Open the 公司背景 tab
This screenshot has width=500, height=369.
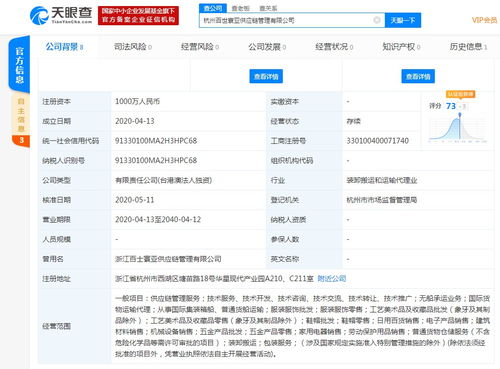[64, 47]
